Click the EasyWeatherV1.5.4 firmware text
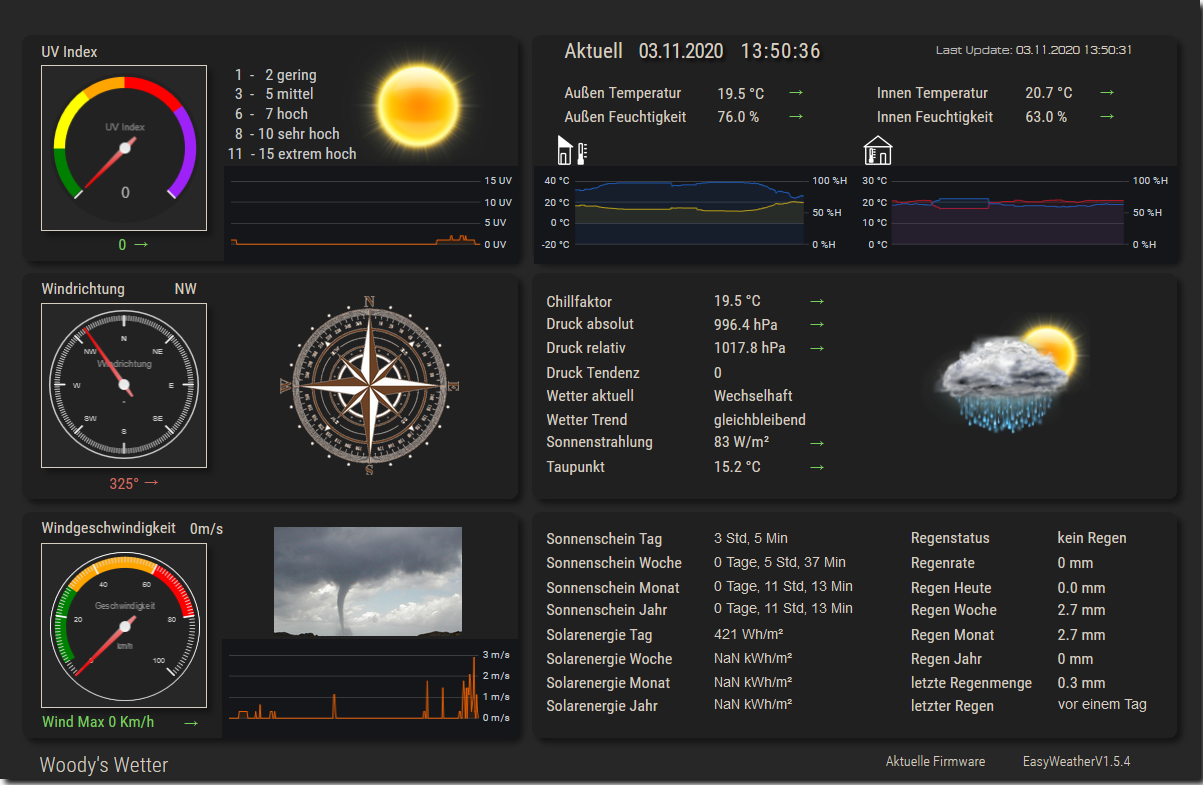Viewport: 1203px width, 785px height. [x=1076, y=762]
